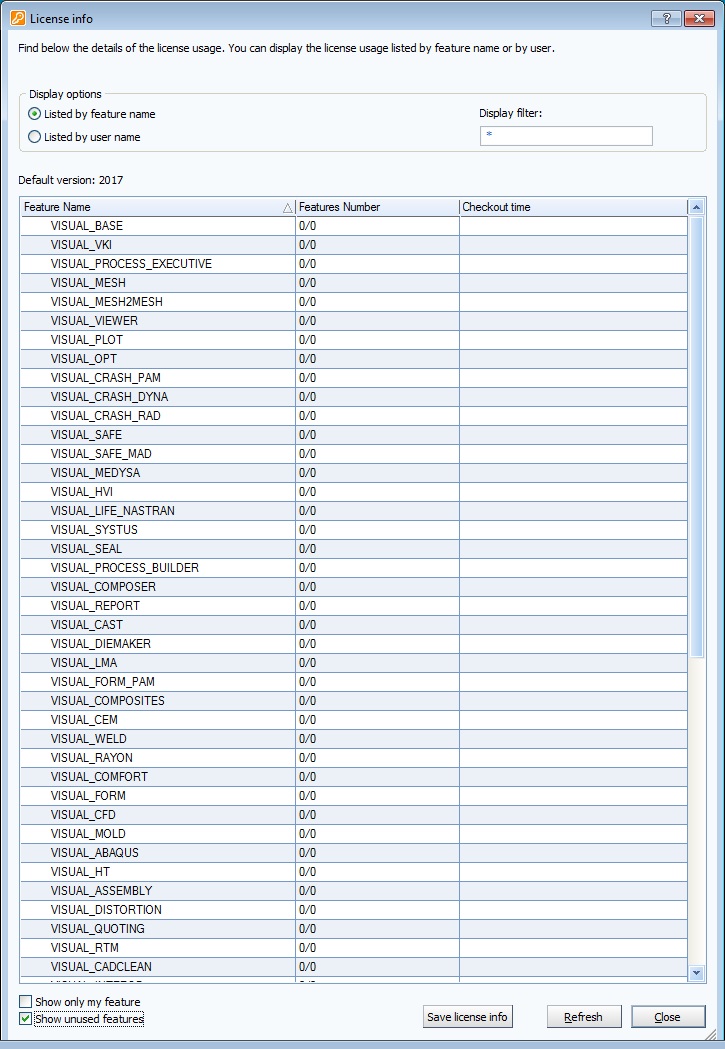725x1049 pixels.
Task: Select the VISUAL_SAFE_MAD row
Action: (x=354, y=454)
